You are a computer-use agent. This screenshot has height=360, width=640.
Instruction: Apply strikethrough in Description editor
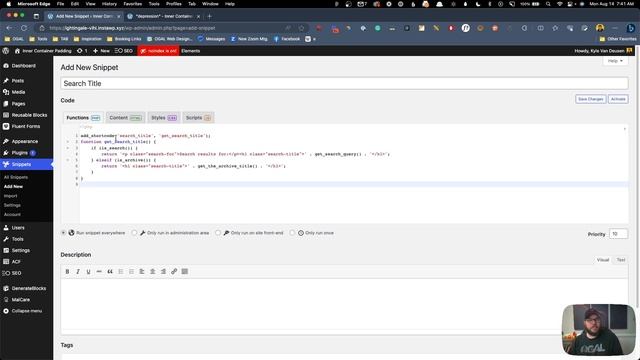click(x=99, y=271)
